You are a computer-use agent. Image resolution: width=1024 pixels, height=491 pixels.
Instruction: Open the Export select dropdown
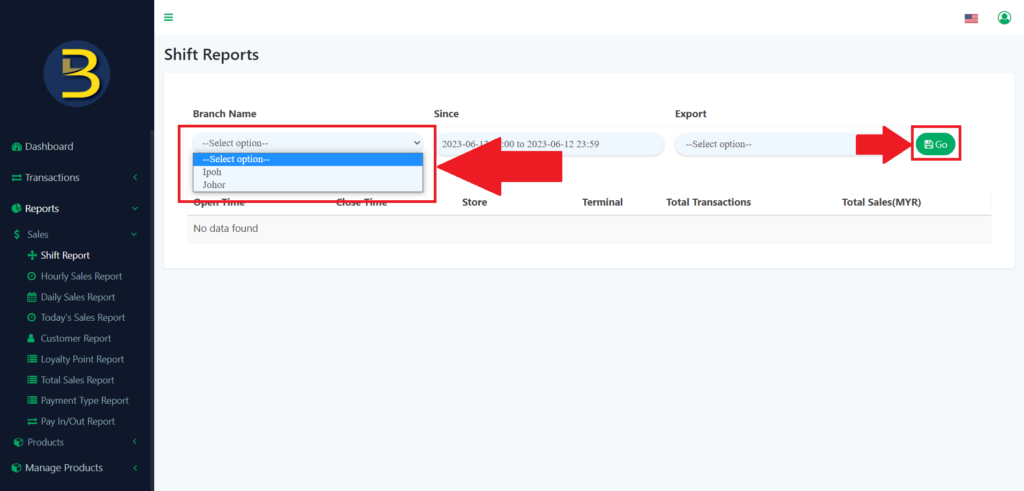765,144
